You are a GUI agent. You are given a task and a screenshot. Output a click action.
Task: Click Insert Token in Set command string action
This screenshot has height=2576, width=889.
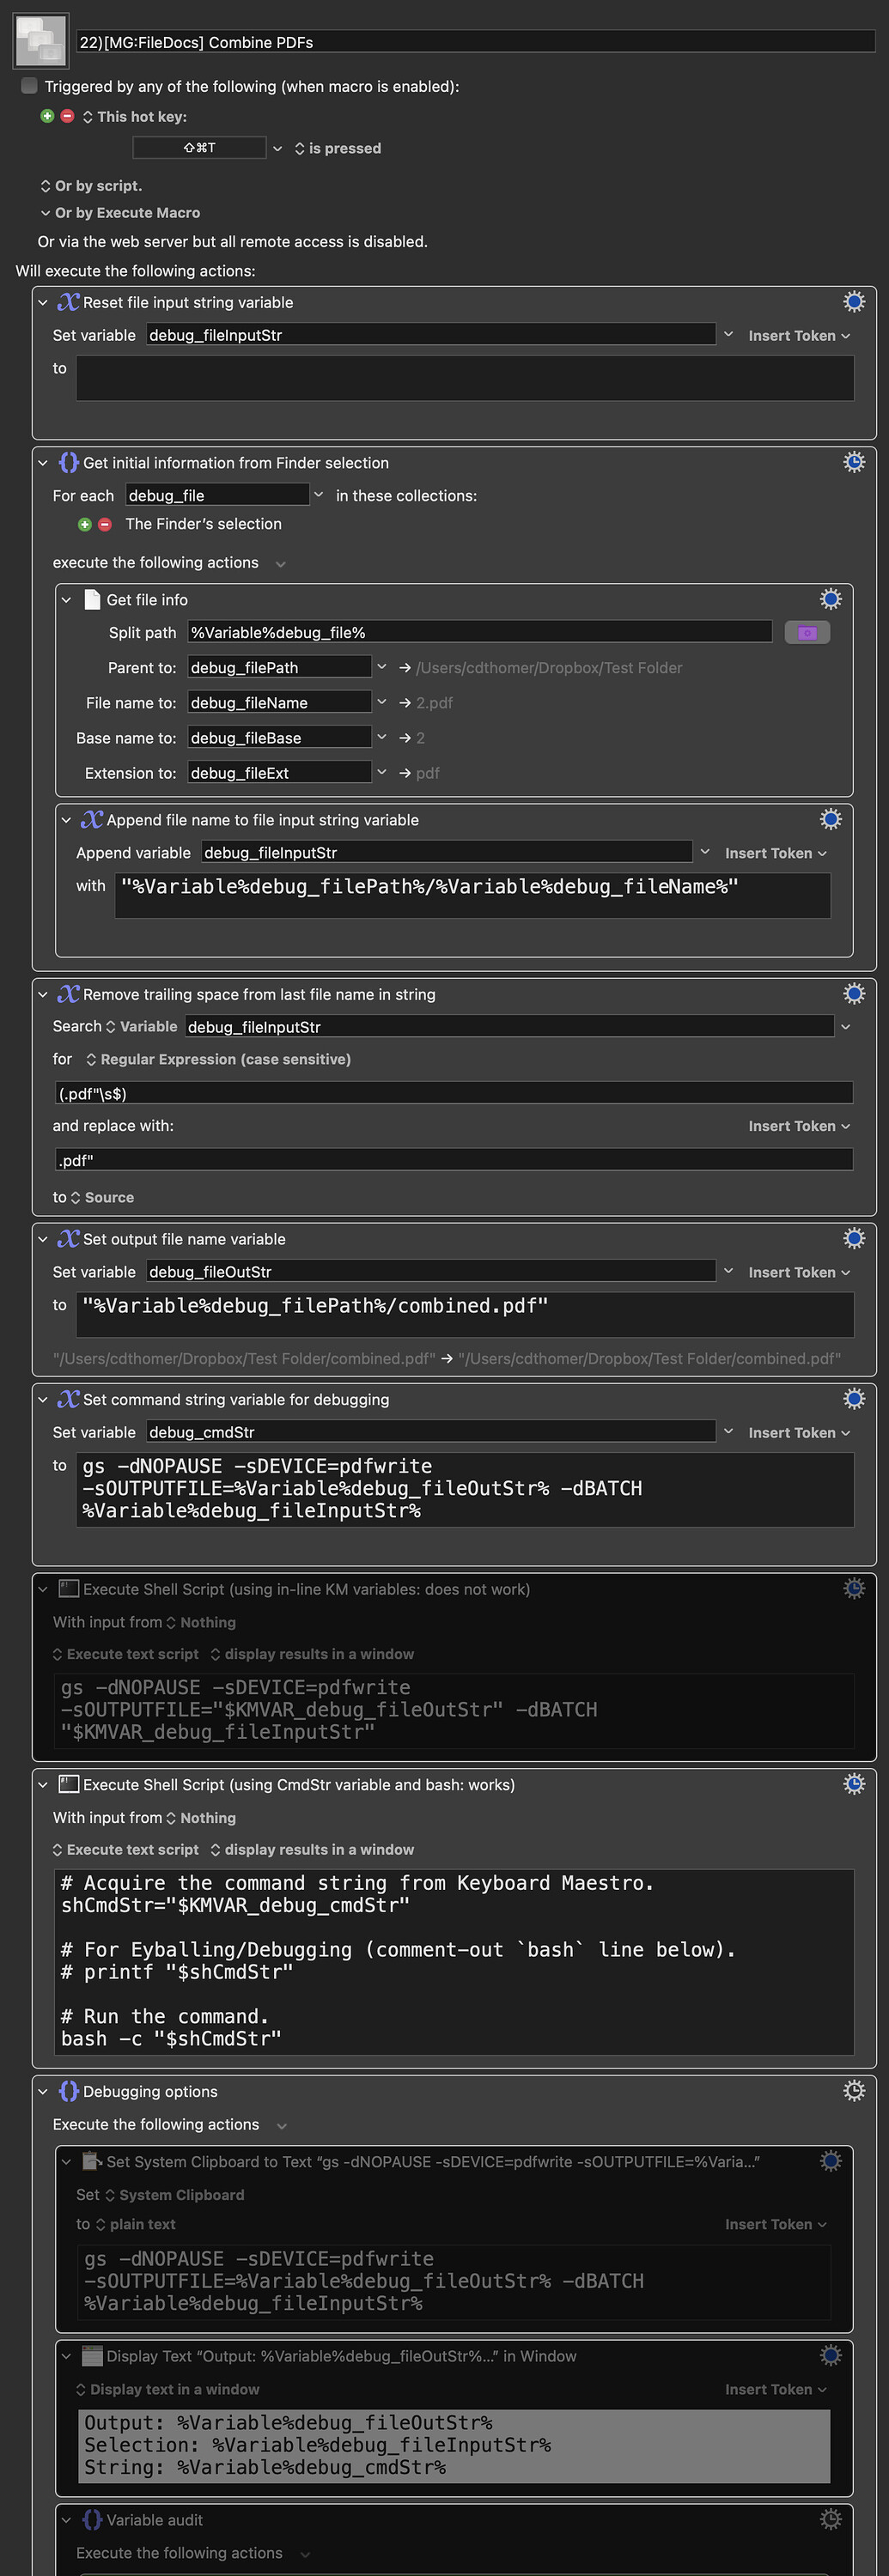point(799,1433)
